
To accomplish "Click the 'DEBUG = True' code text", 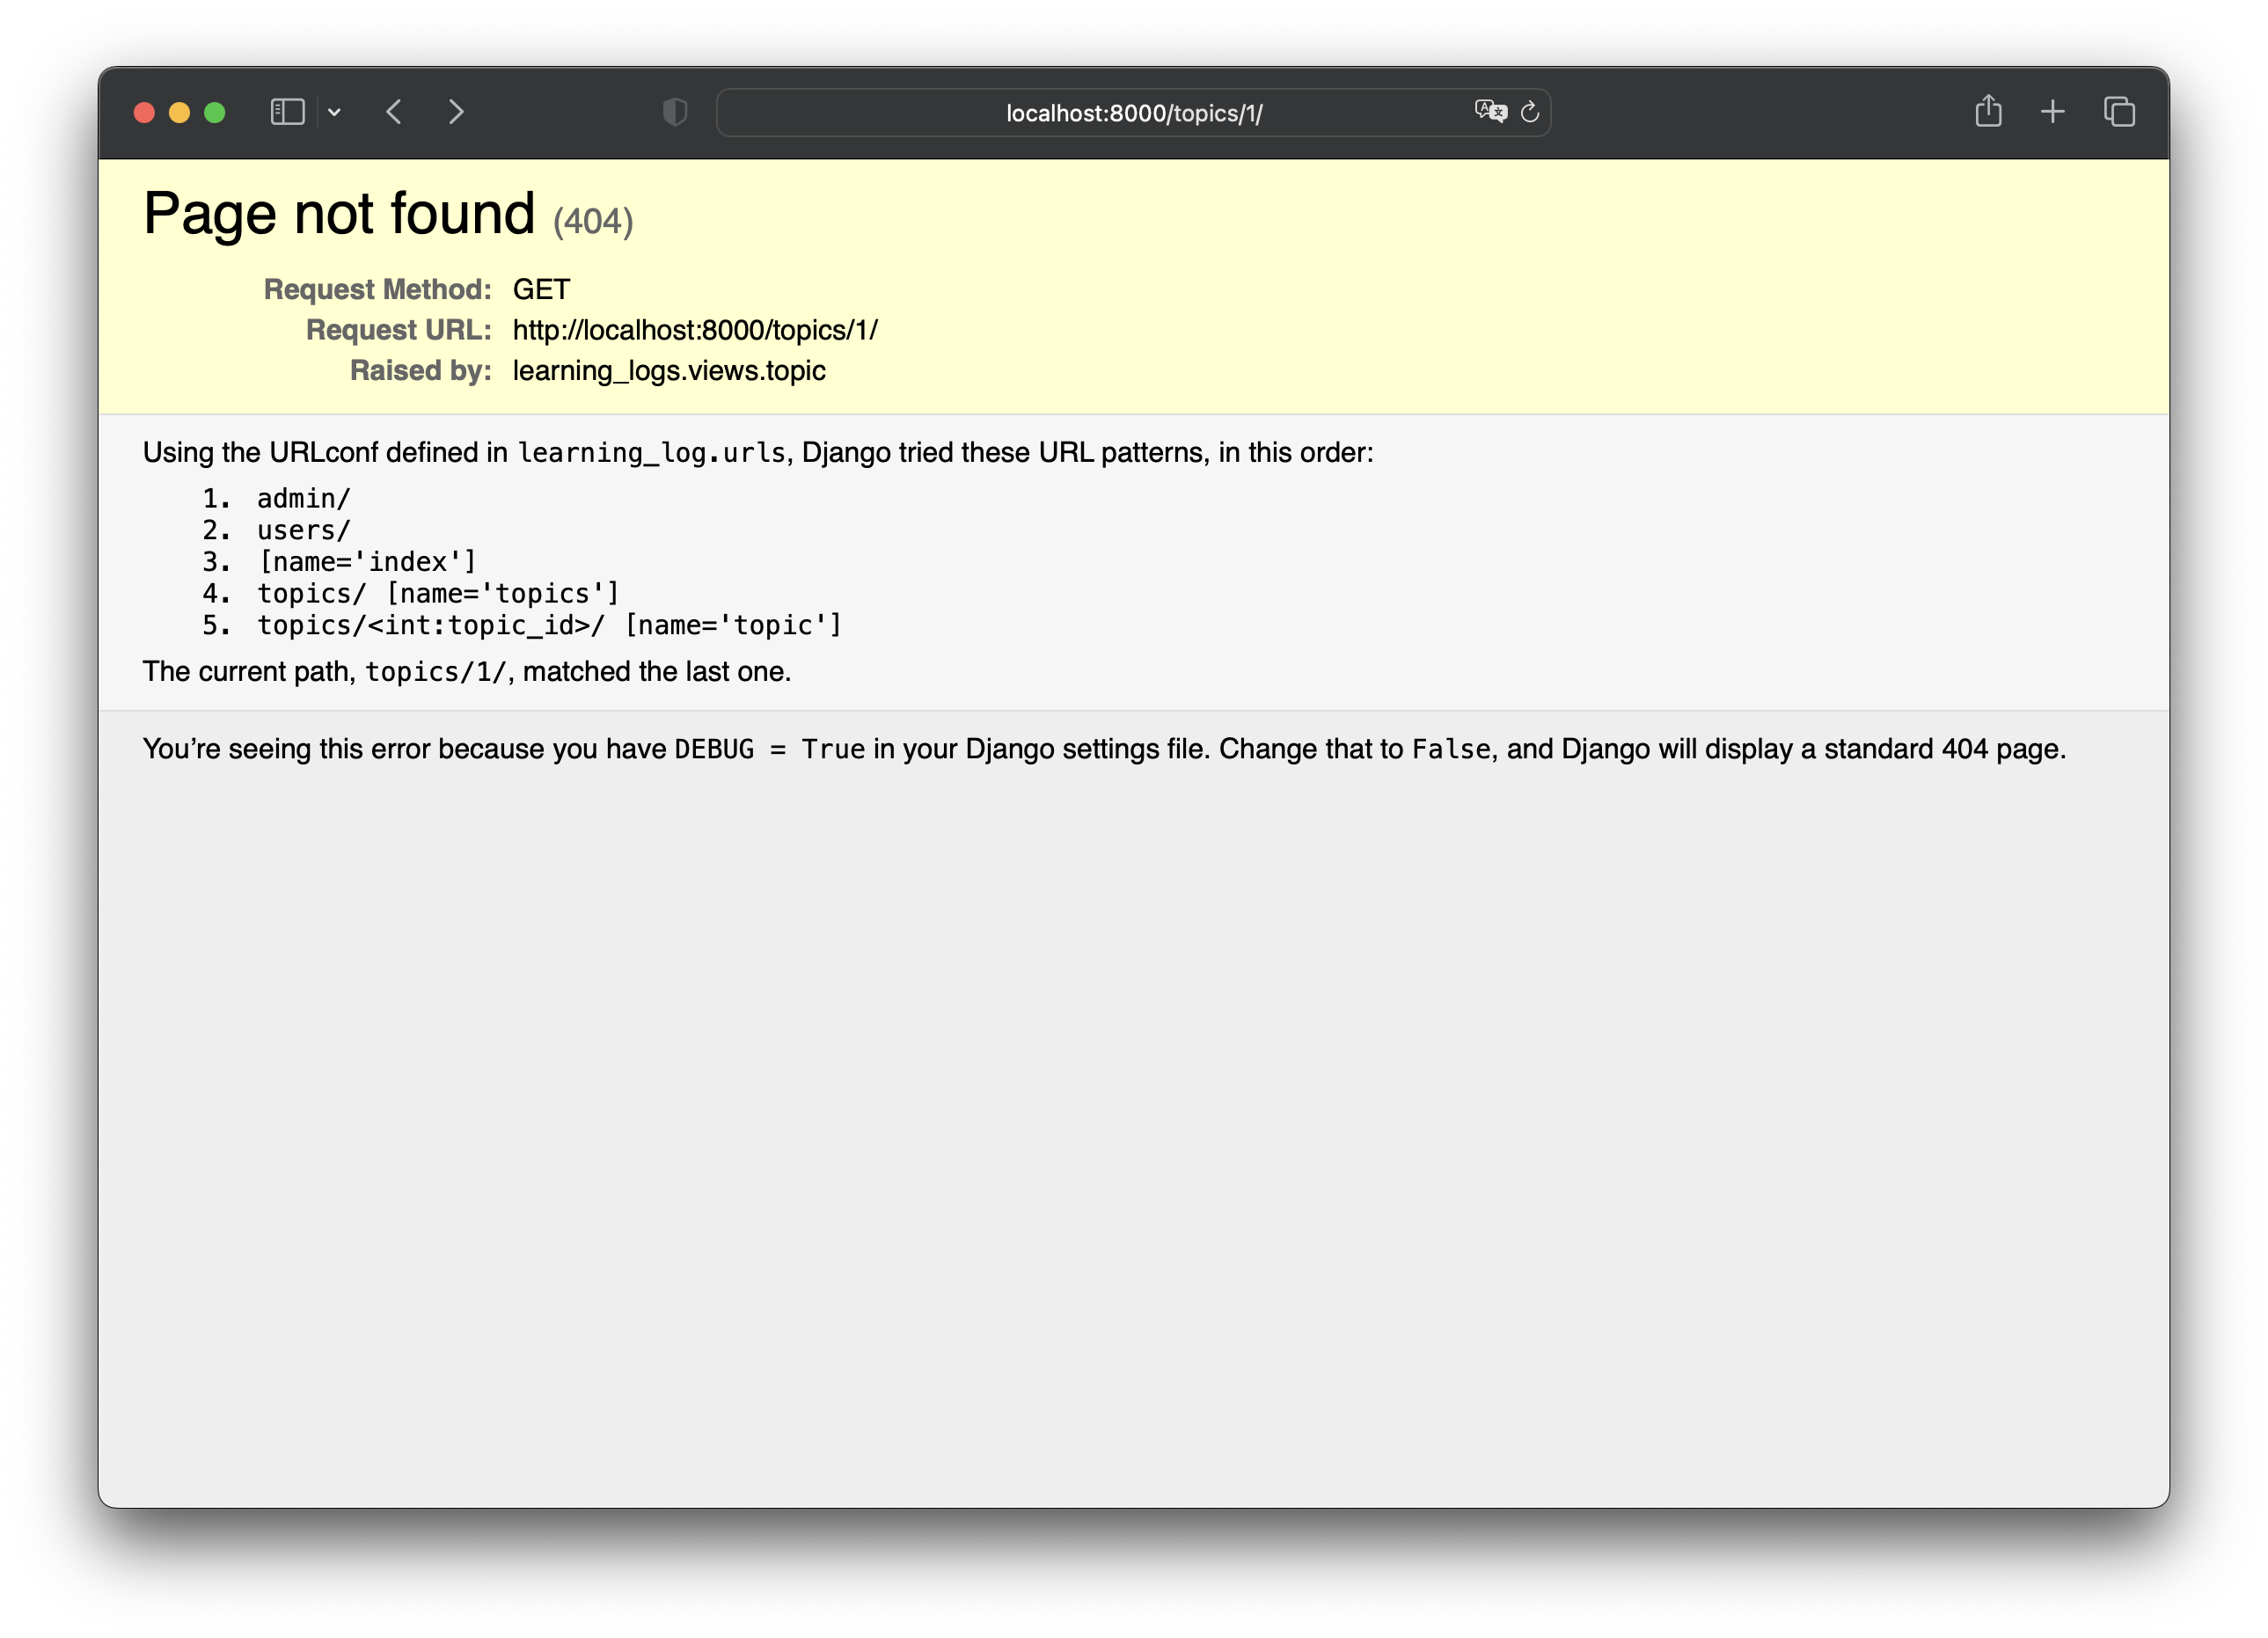I will click(769, 749).
